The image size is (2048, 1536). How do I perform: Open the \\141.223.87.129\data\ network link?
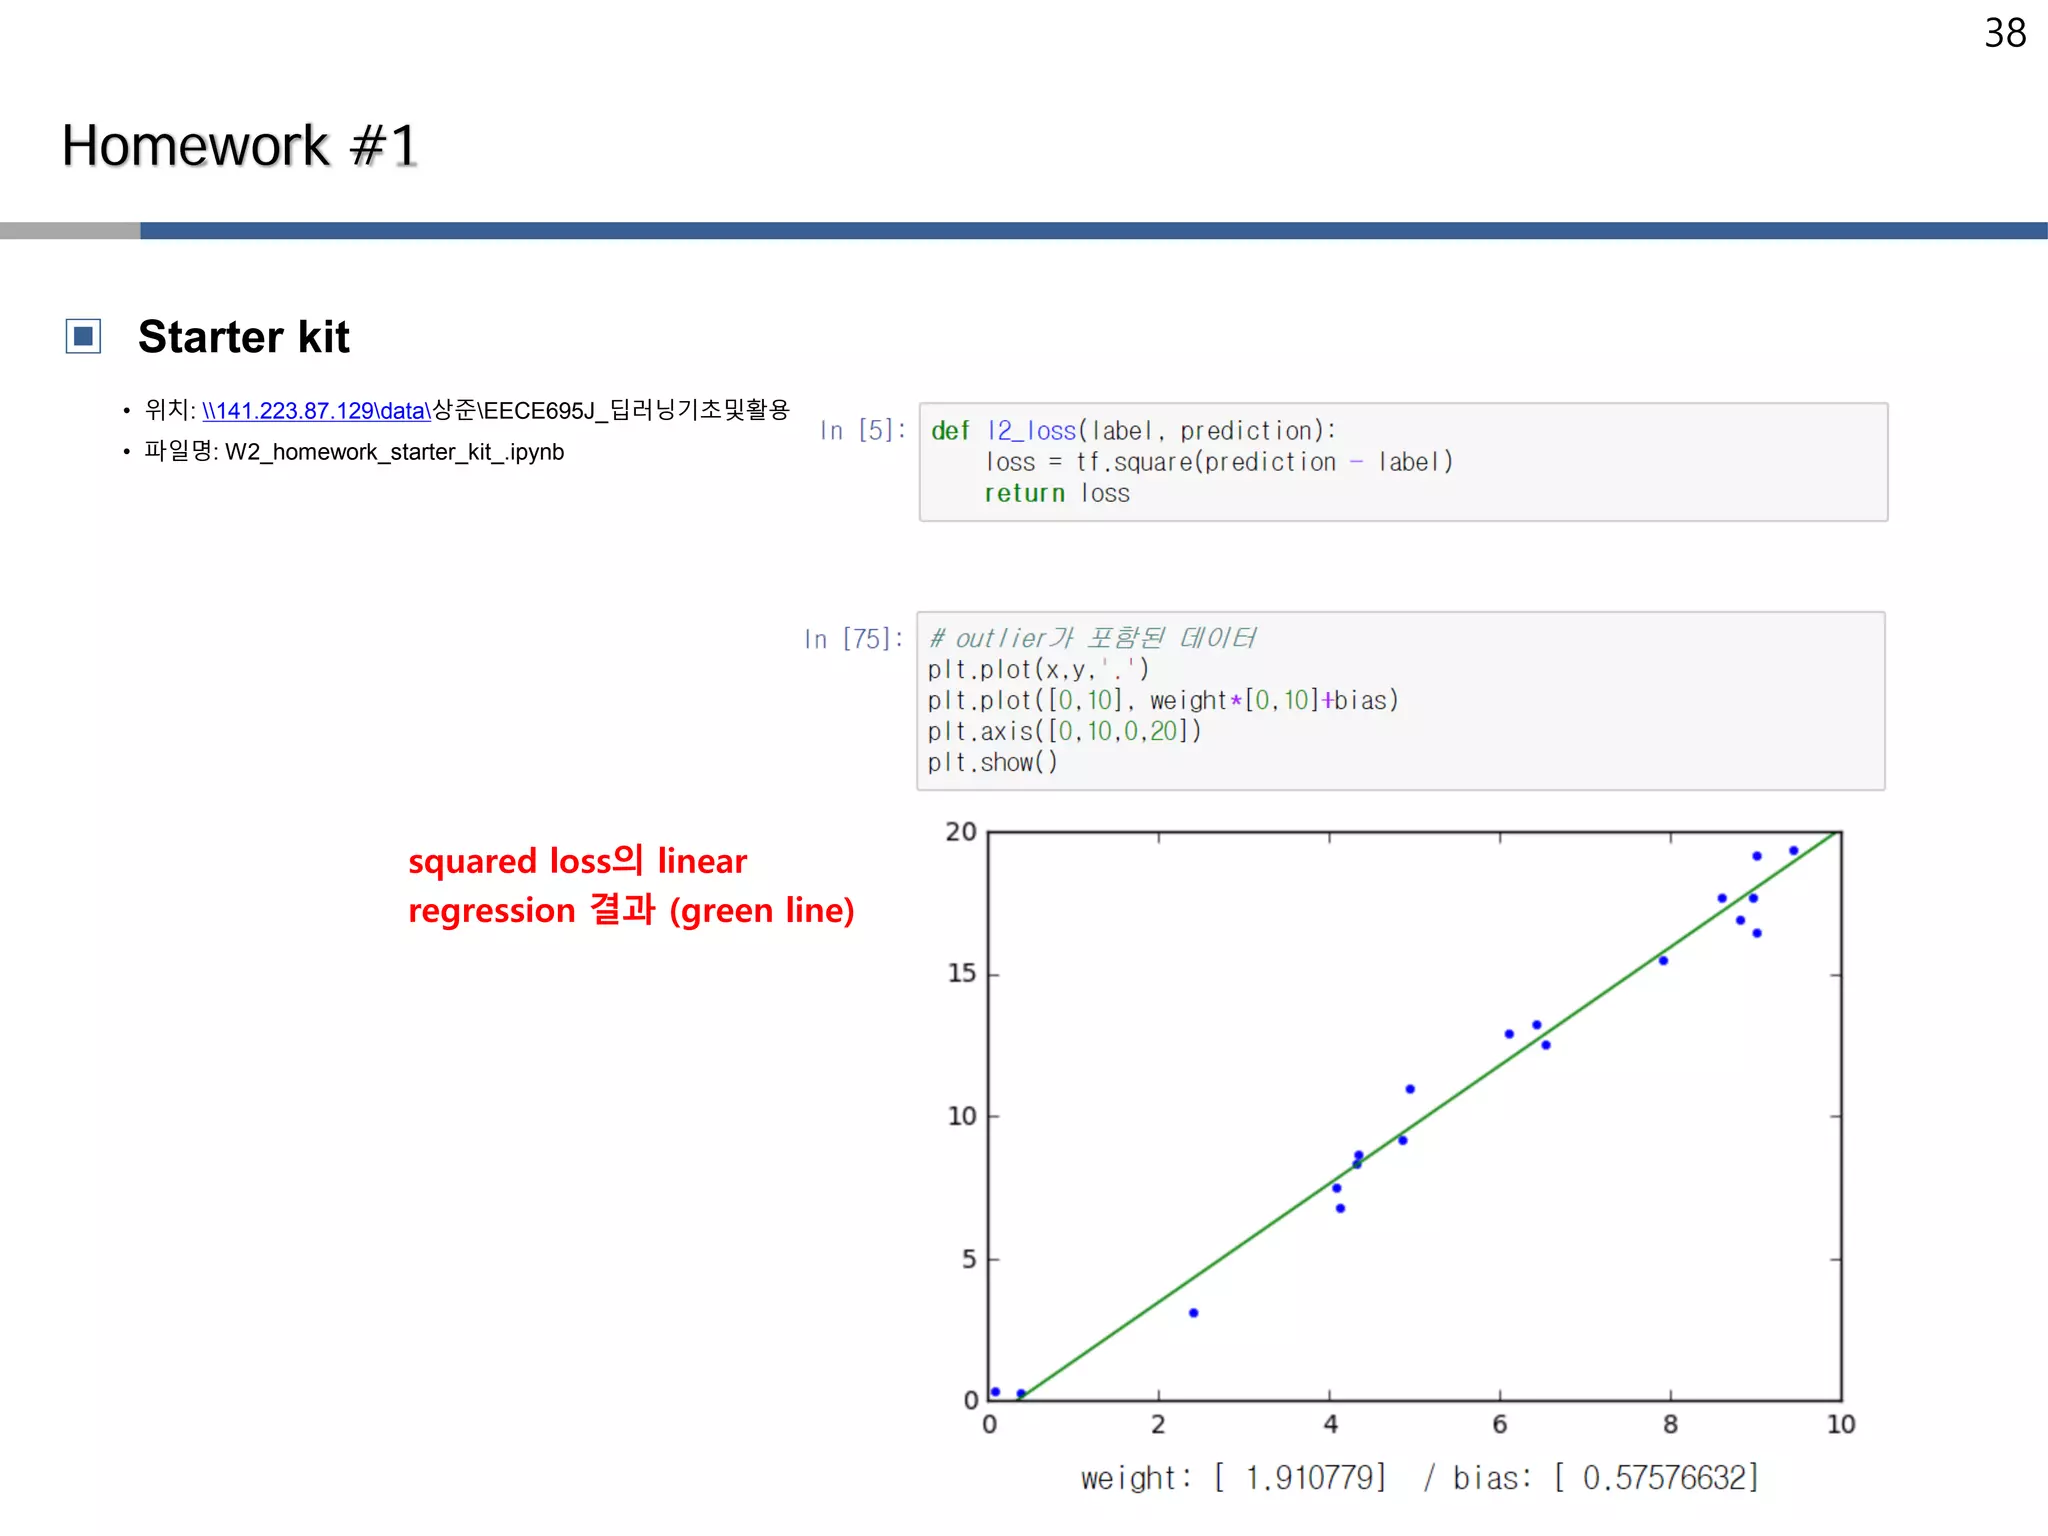(316, 411)
